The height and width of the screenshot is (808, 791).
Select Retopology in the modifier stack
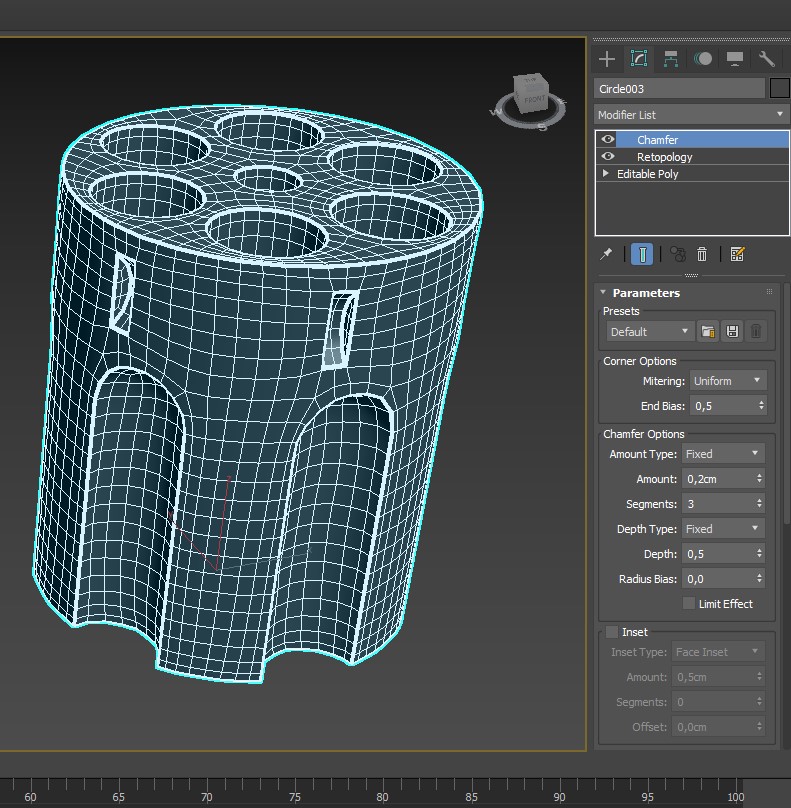pyautogui.click(x=664, y=157)
